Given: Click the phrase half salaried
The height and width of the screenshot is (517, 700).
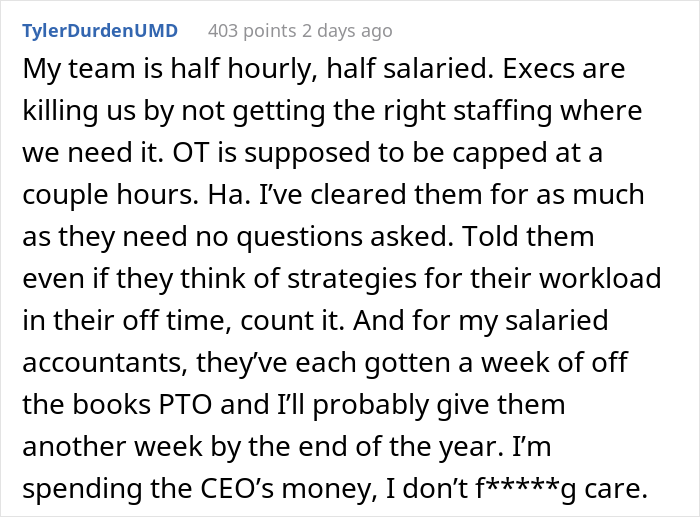Looking at the screenshot, I should pyautogui.click(x=410, y=69).
